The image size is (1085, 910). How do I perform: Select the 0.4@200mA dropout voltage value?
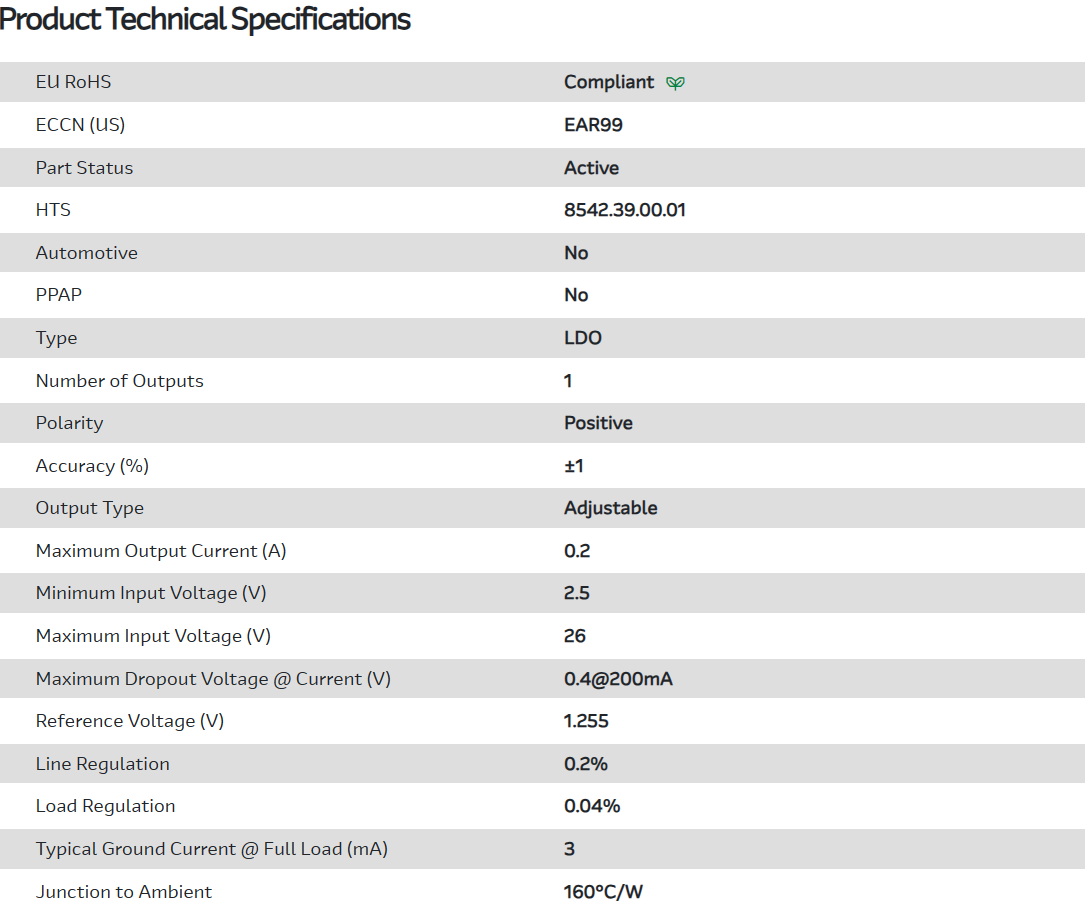(x=618, y=679)
